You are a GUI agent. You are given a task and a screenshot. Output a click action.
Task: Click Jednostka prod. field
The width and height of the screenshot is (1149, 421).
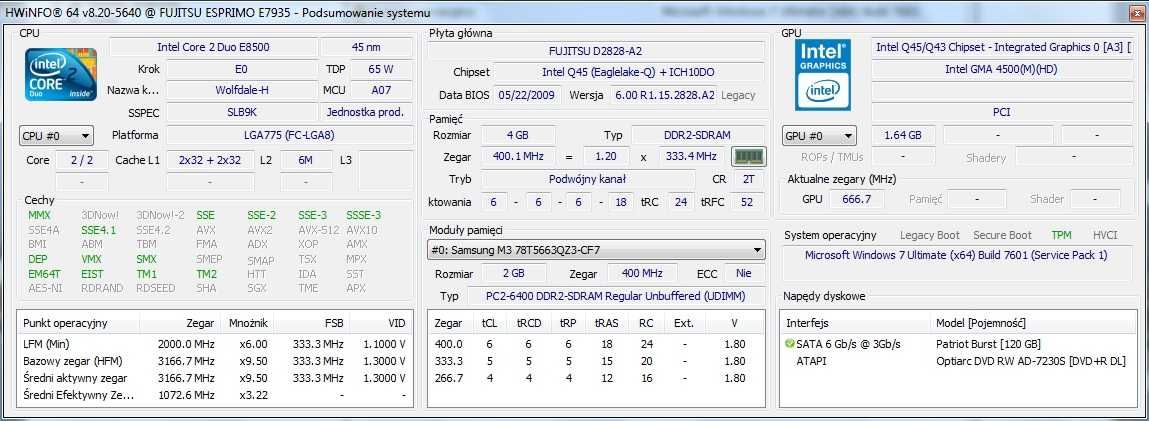366,113
